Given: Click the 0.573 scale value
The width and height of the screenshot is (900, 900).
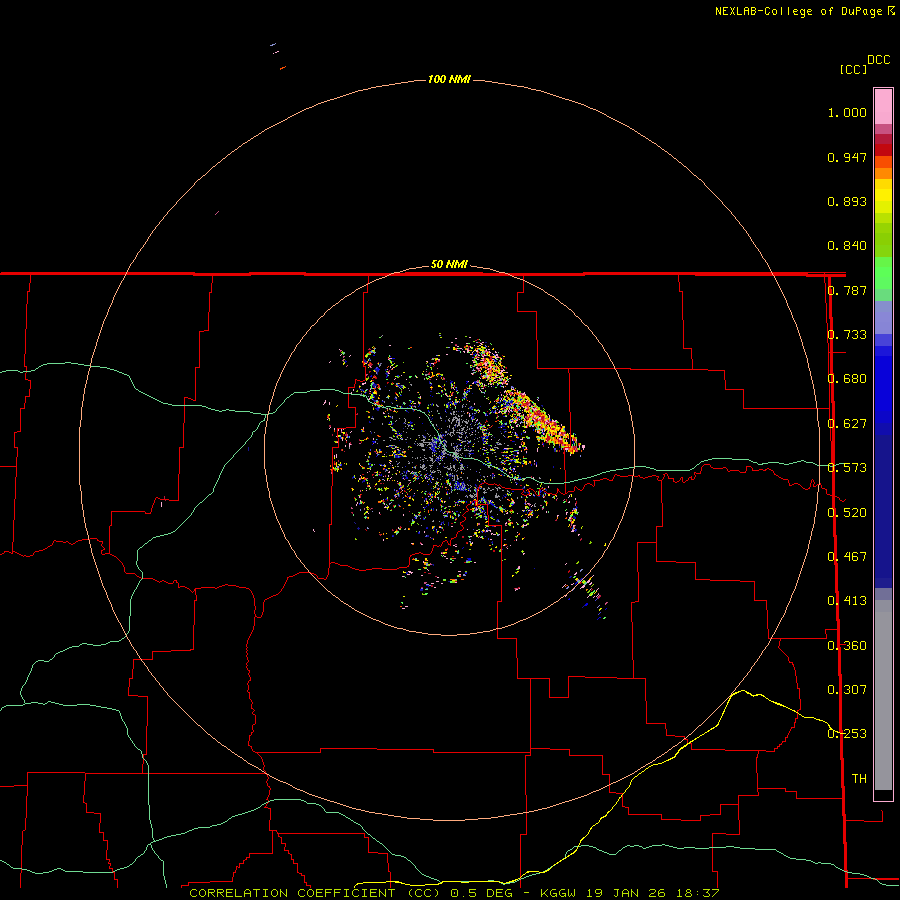Looking at the screenshot, I should pos(847,468).
